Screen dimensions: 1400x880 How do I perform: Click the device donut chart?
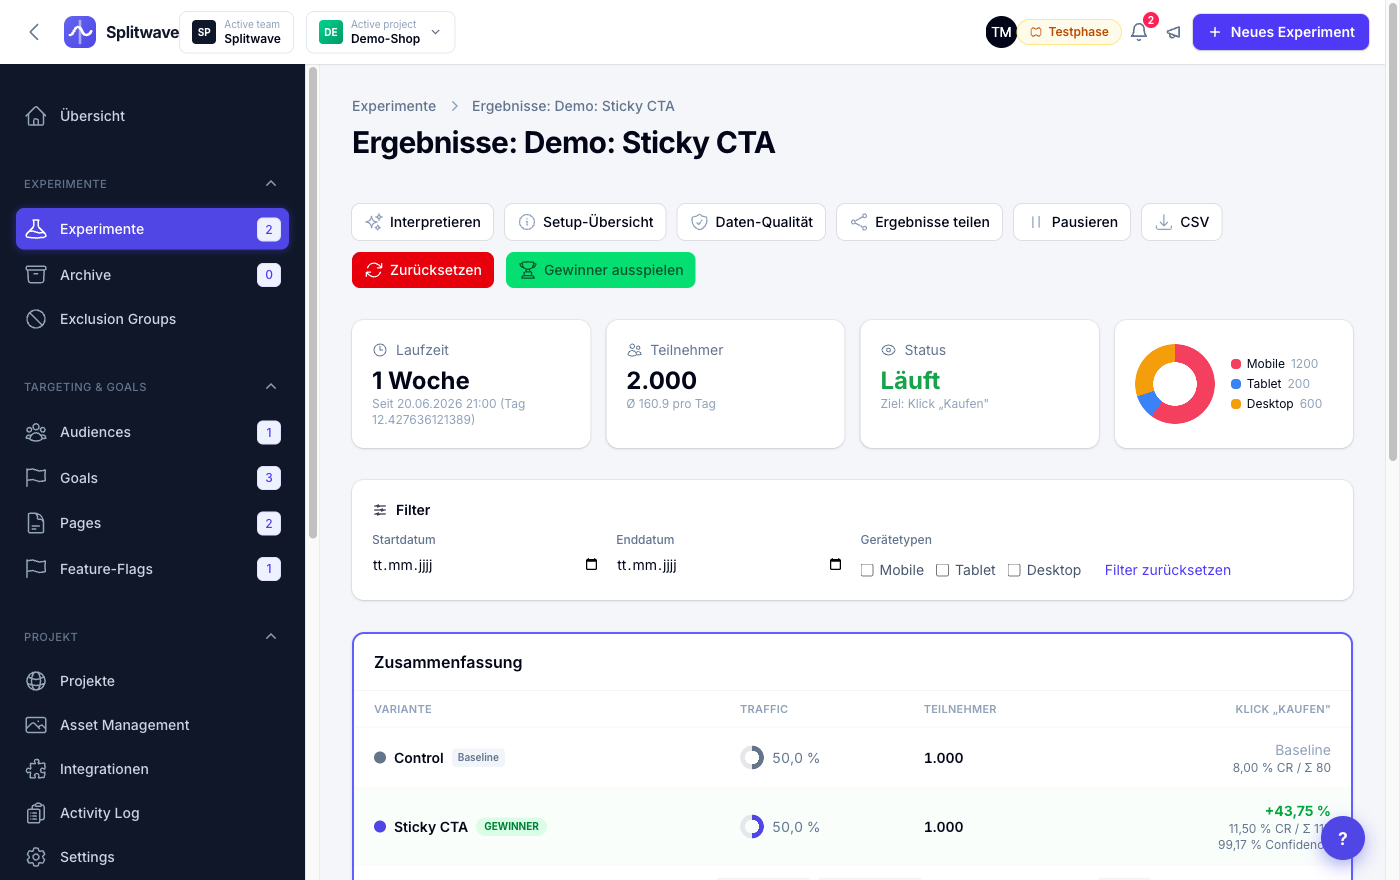point(1175,384)
